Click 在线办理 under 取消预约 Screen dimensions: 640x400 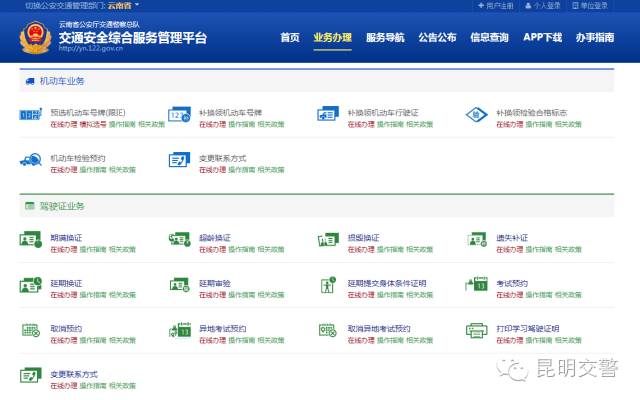[64, 340]
